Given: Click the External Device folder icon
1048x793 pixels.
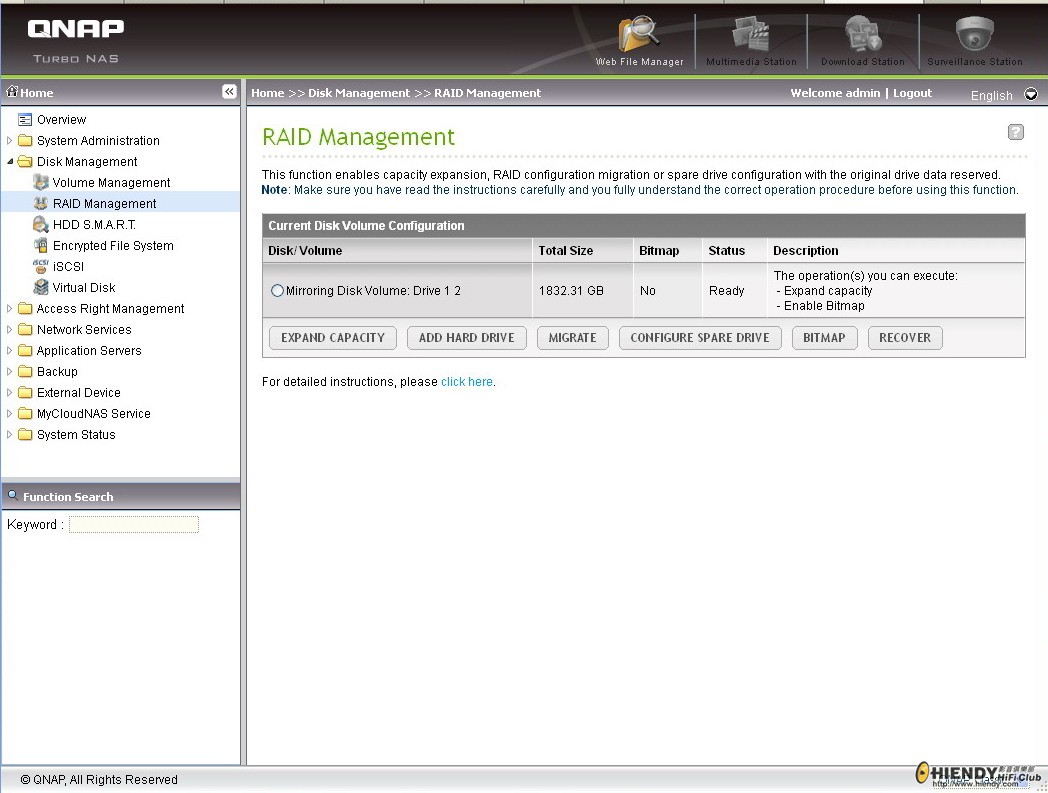Looking at the screenshot, I should pos(25,392).
